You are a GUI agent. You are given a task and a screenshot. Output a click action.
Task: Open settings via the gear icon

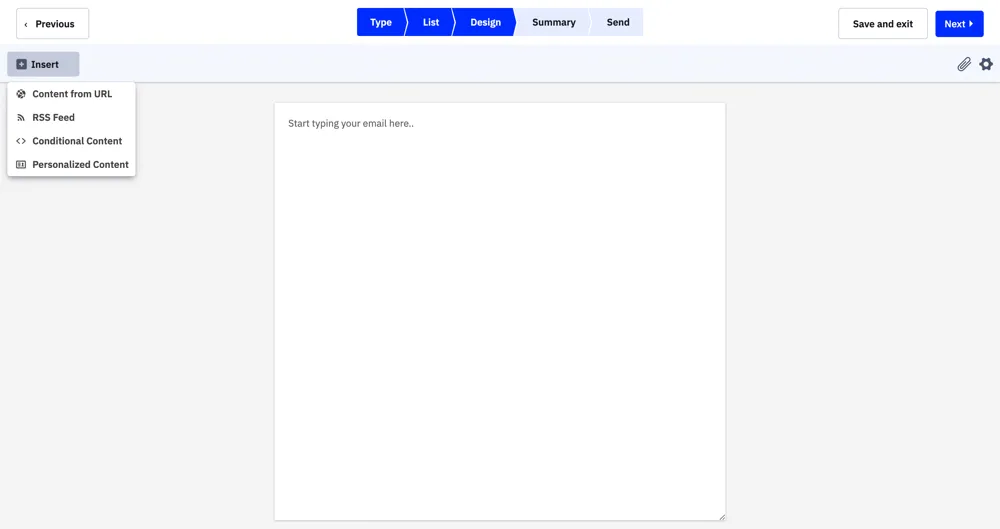(986, 64)
